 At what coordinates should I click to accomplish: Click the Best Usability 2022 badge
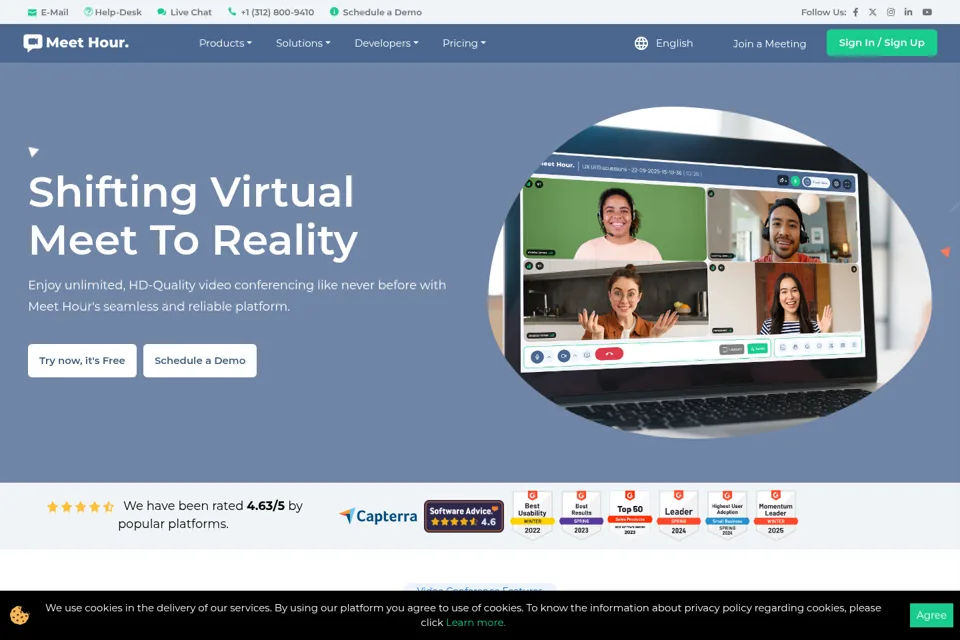point(532,514)
